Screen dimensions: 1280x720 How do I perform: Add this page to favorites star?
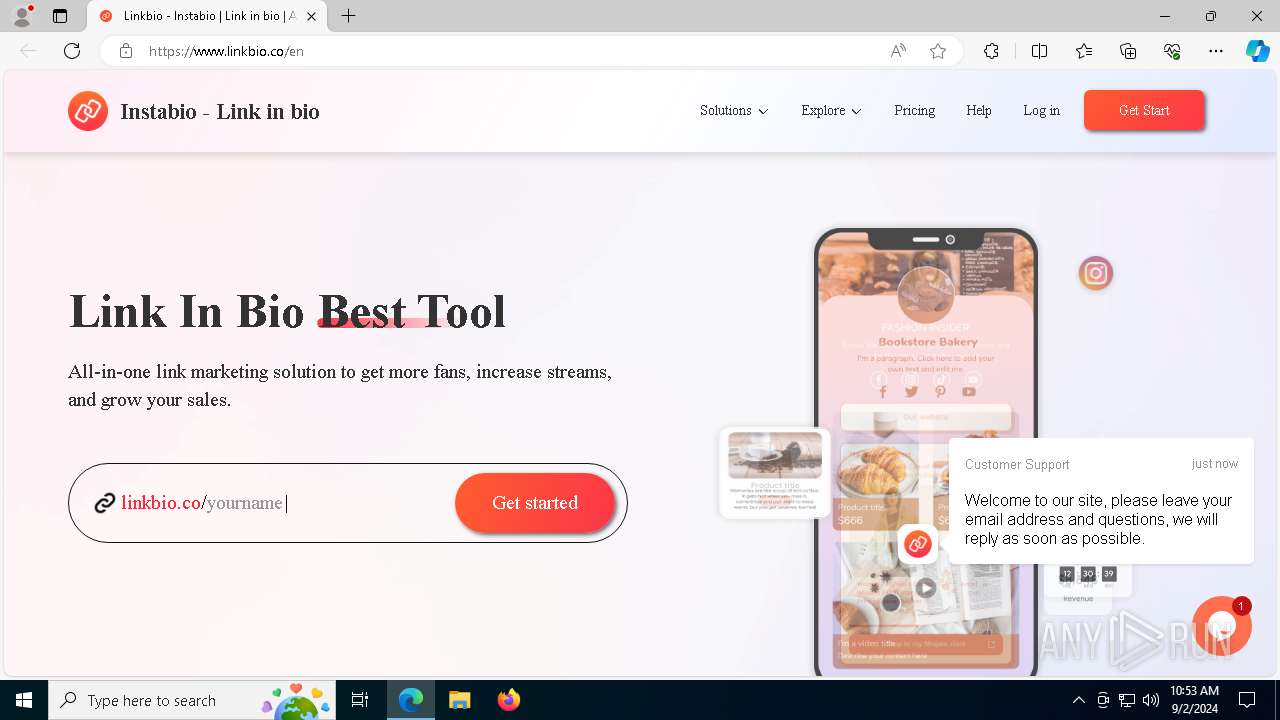[x=938, y=51]
